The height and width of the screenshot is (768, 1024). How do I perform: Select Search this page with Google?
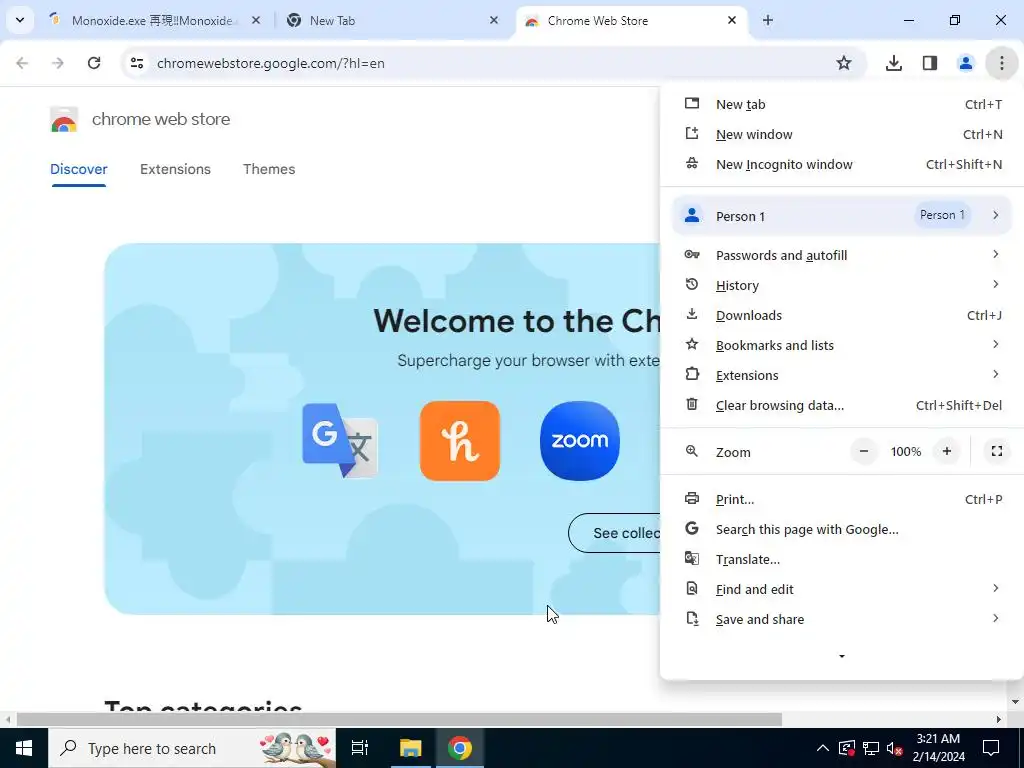pyautogui.click(x=842, y=530)
